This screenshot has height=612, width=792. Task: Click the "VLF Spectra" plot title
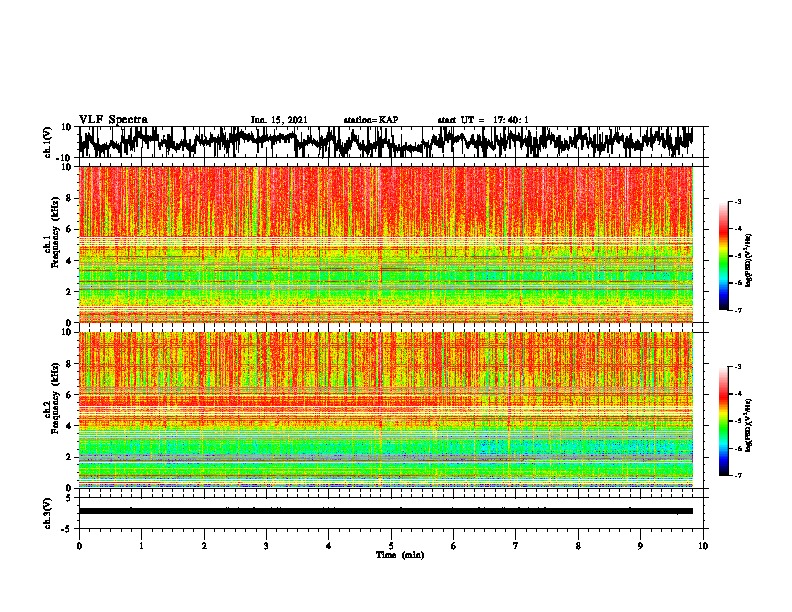click(x=113, y=120)
